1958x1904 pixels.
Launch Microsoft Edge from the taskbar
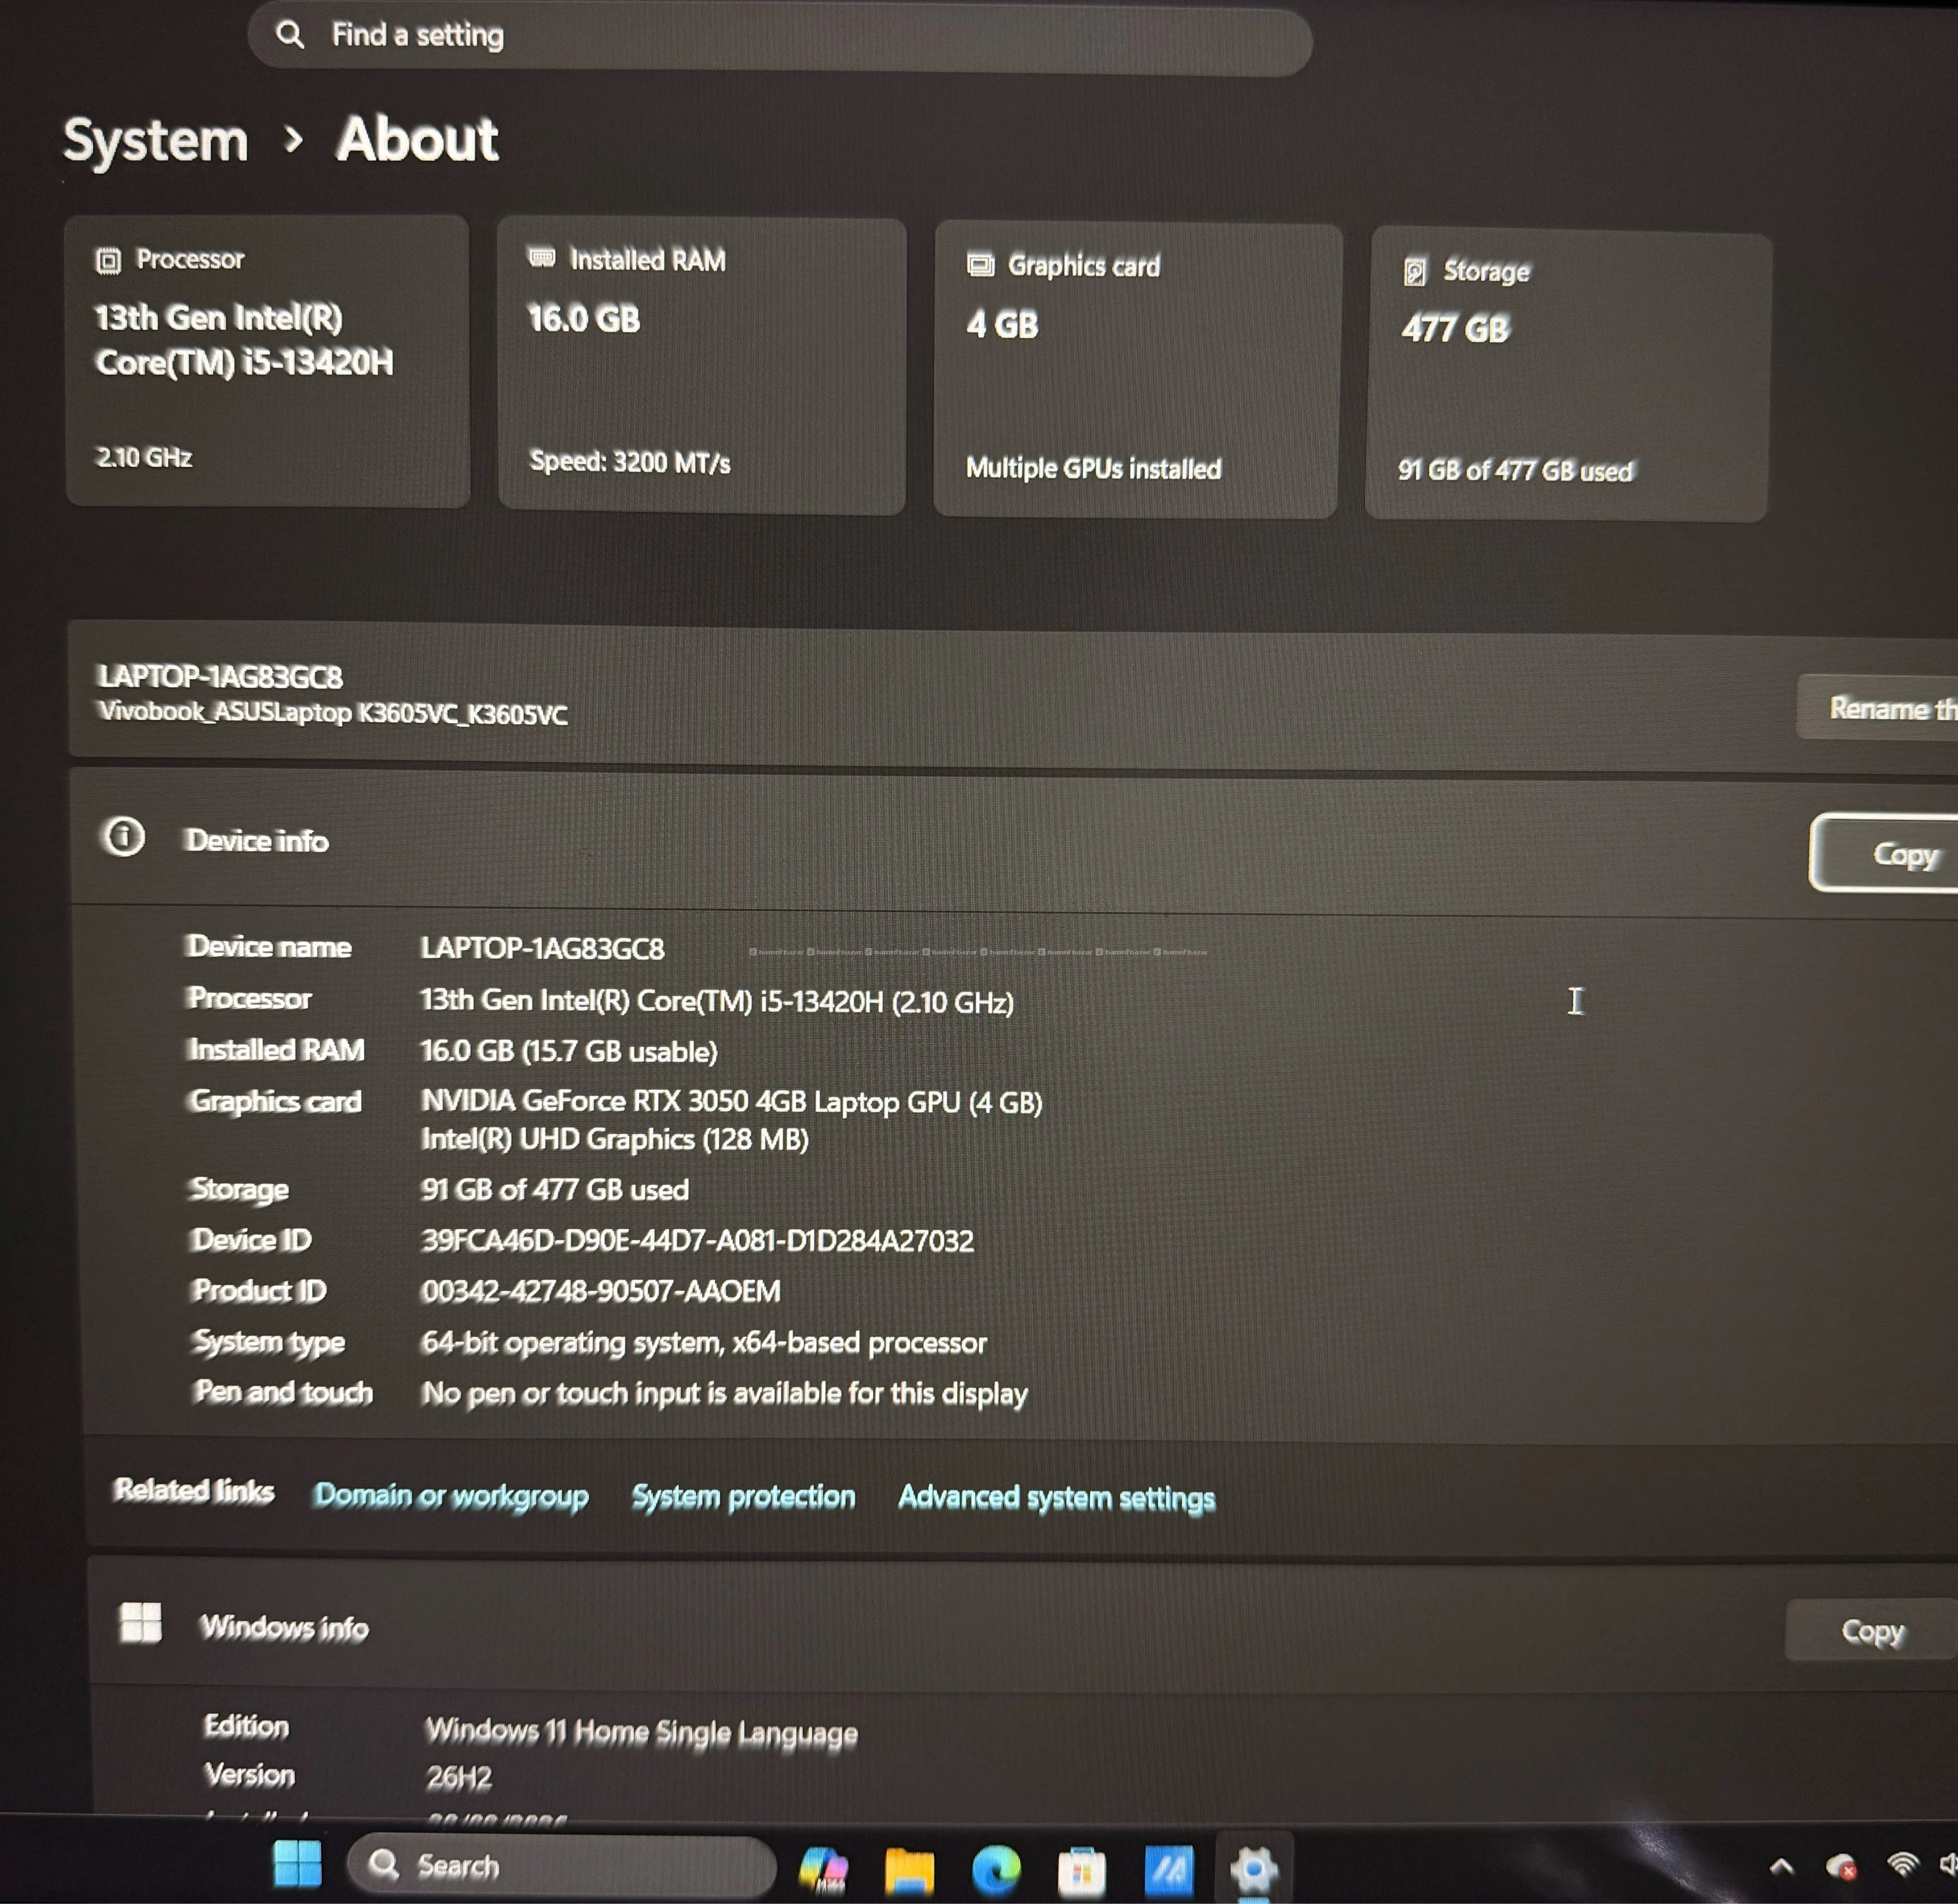(996, 1869)
